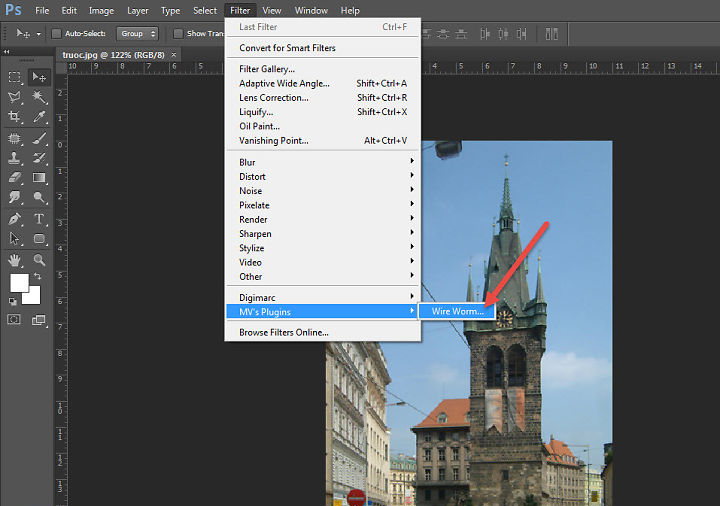Screen dimensions: 720x506
Task: Select the Zoom tool
Action: coord(39,260)
